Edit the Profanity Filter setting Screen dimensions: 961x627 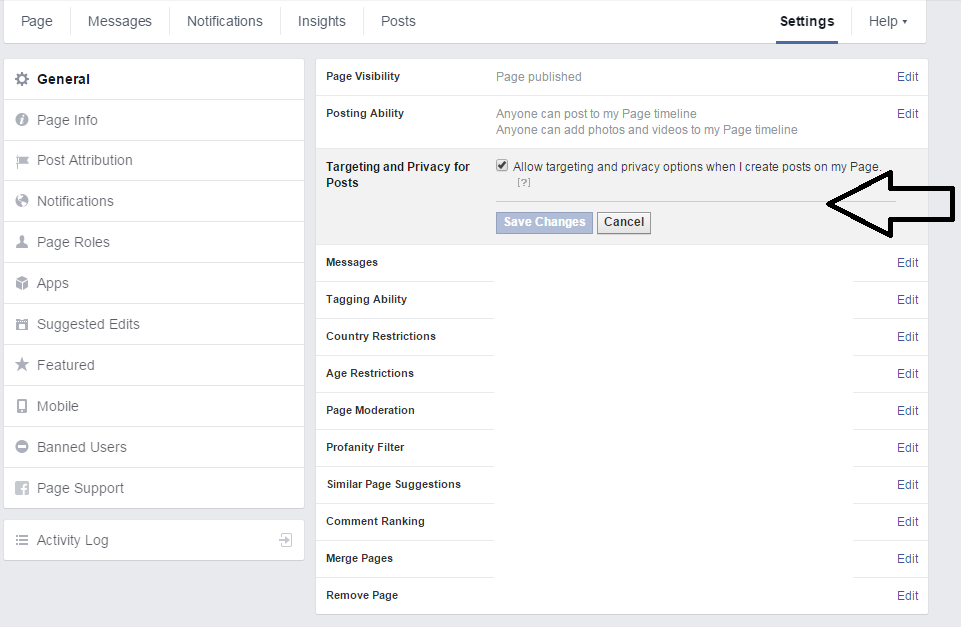(x=908, y=447)
